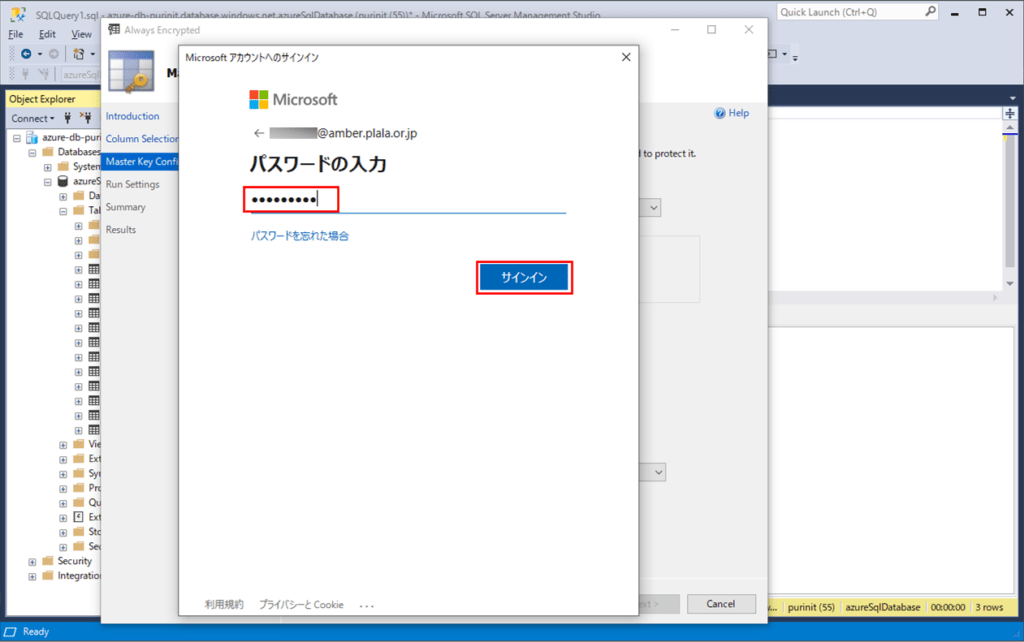
Task: Click the SSMS application icon in the title bar
Action: click(x=17, y=13)
